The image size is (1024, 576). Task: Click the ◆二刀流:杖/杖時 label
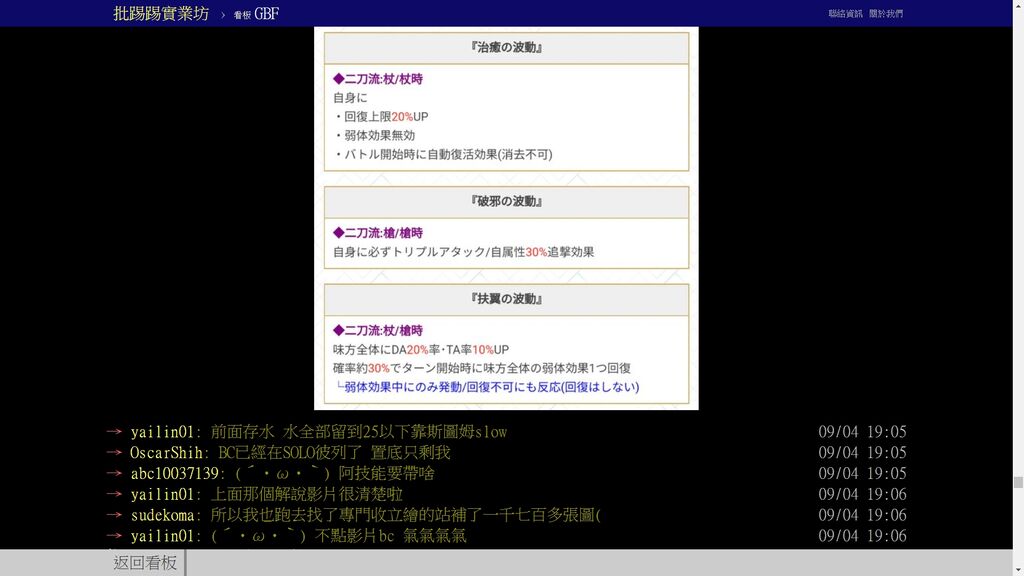377,79
